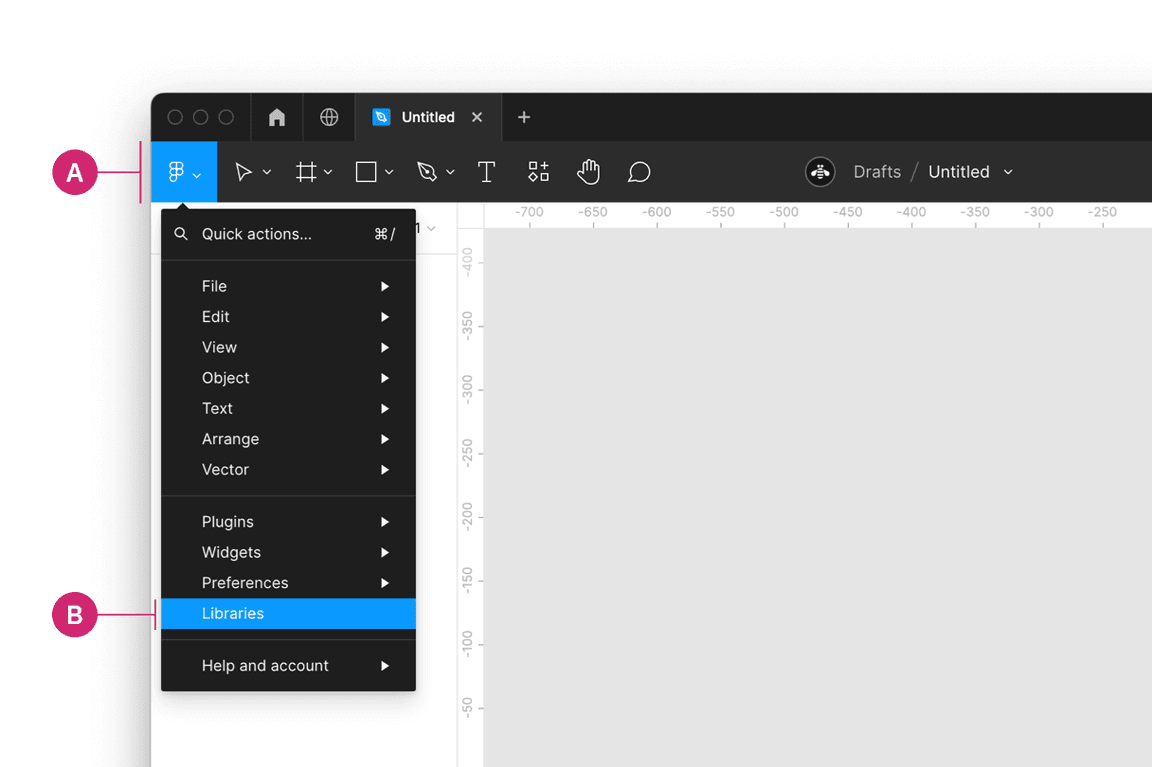Choose Libraries from the menu

289,613
